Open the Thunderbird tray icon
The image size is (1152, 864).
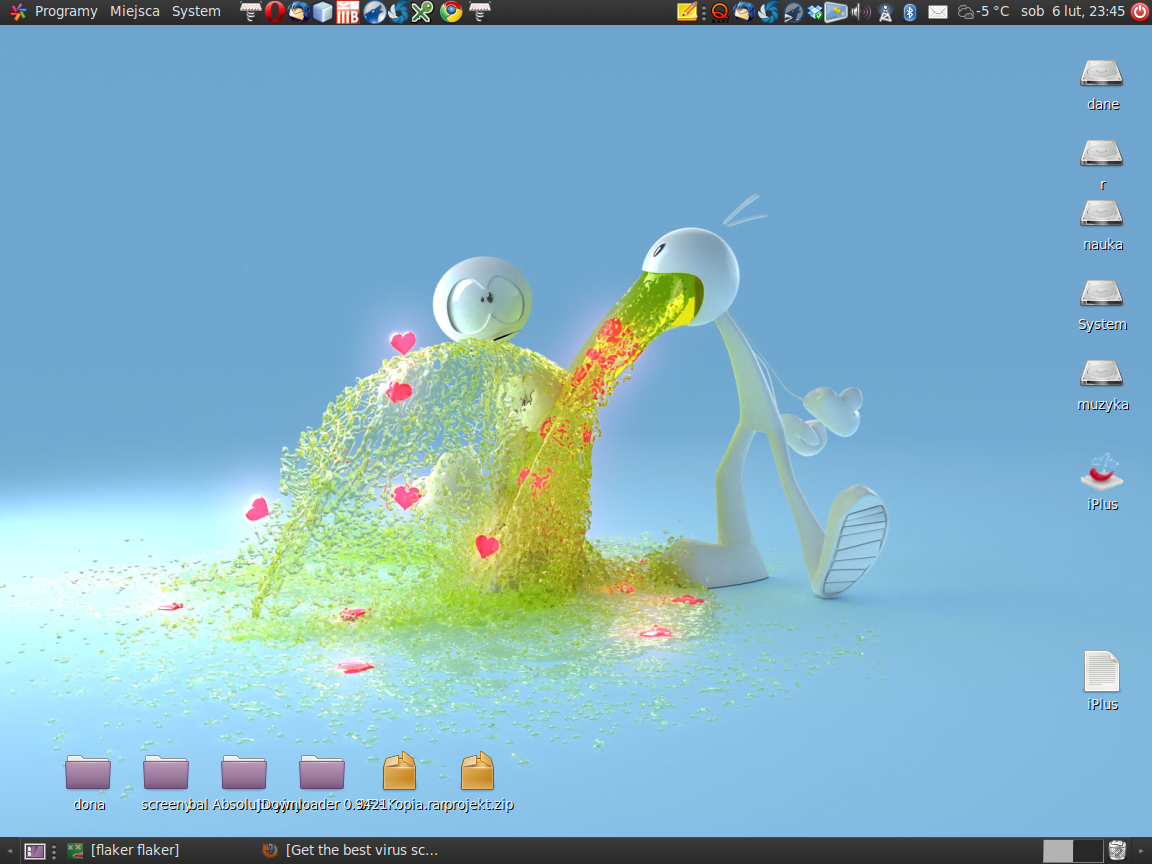[744, 12]
